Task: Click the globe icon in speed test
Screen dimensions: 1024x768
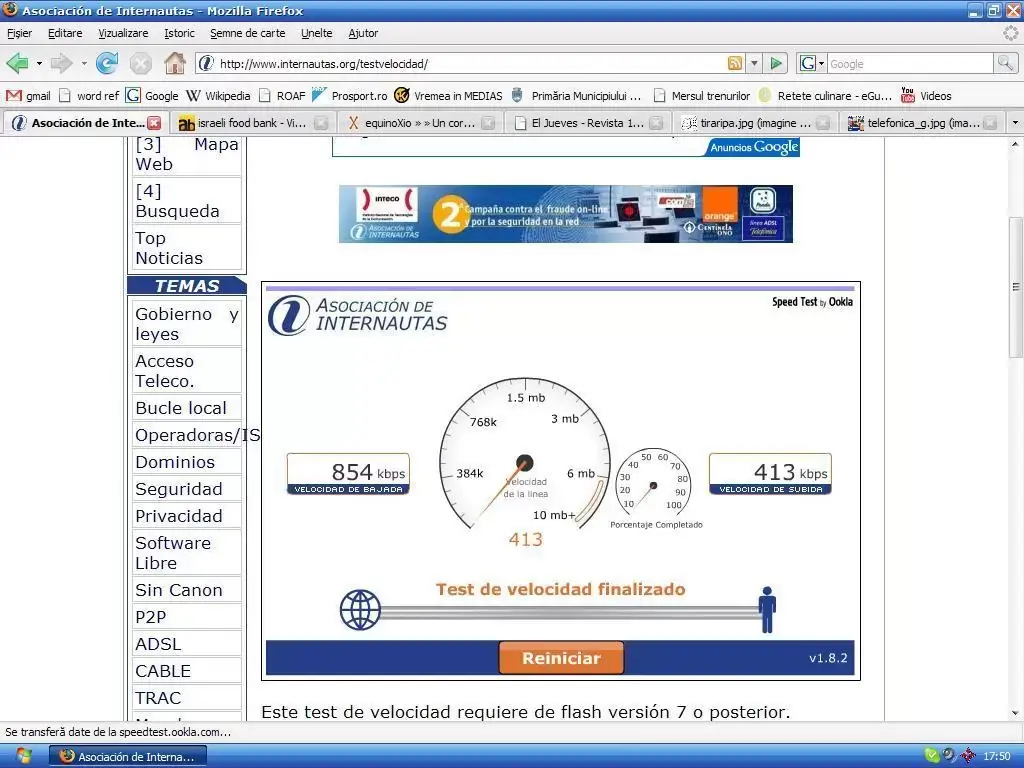Action: tap(360, 610)
